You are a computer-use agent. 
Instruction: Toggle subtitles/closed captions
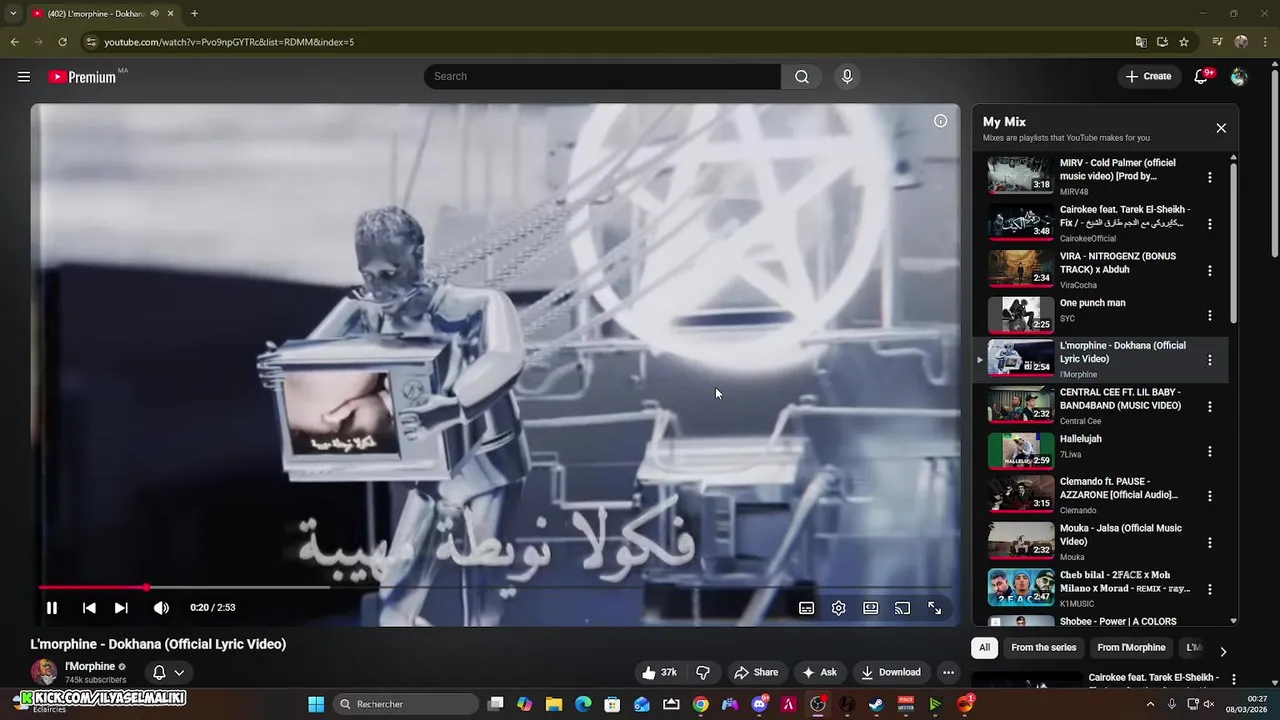click(806, 608)
